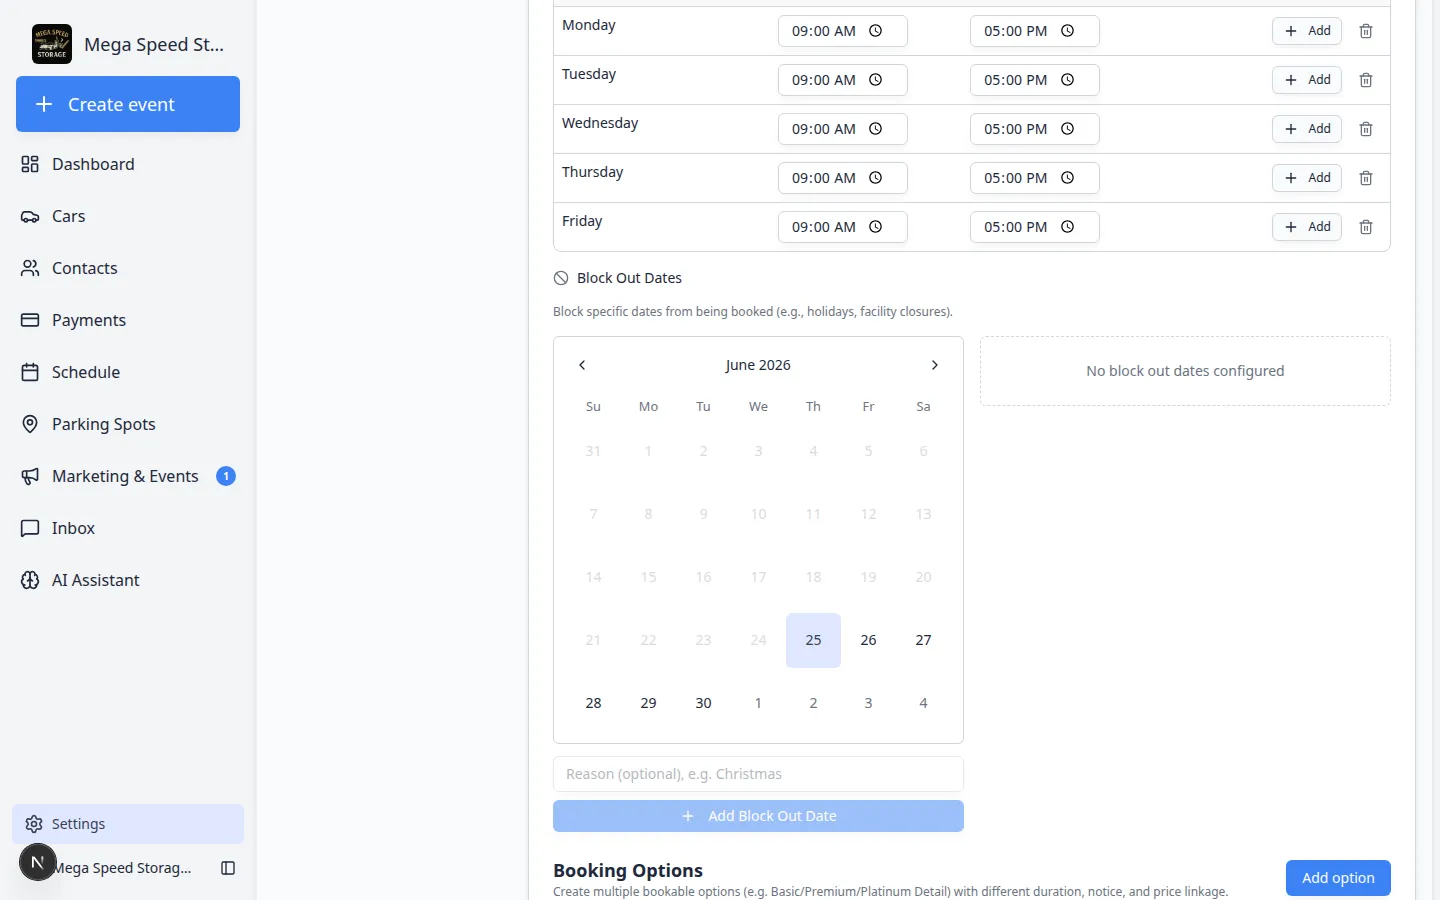Open clock picker for Tuesday end time

1067,80
